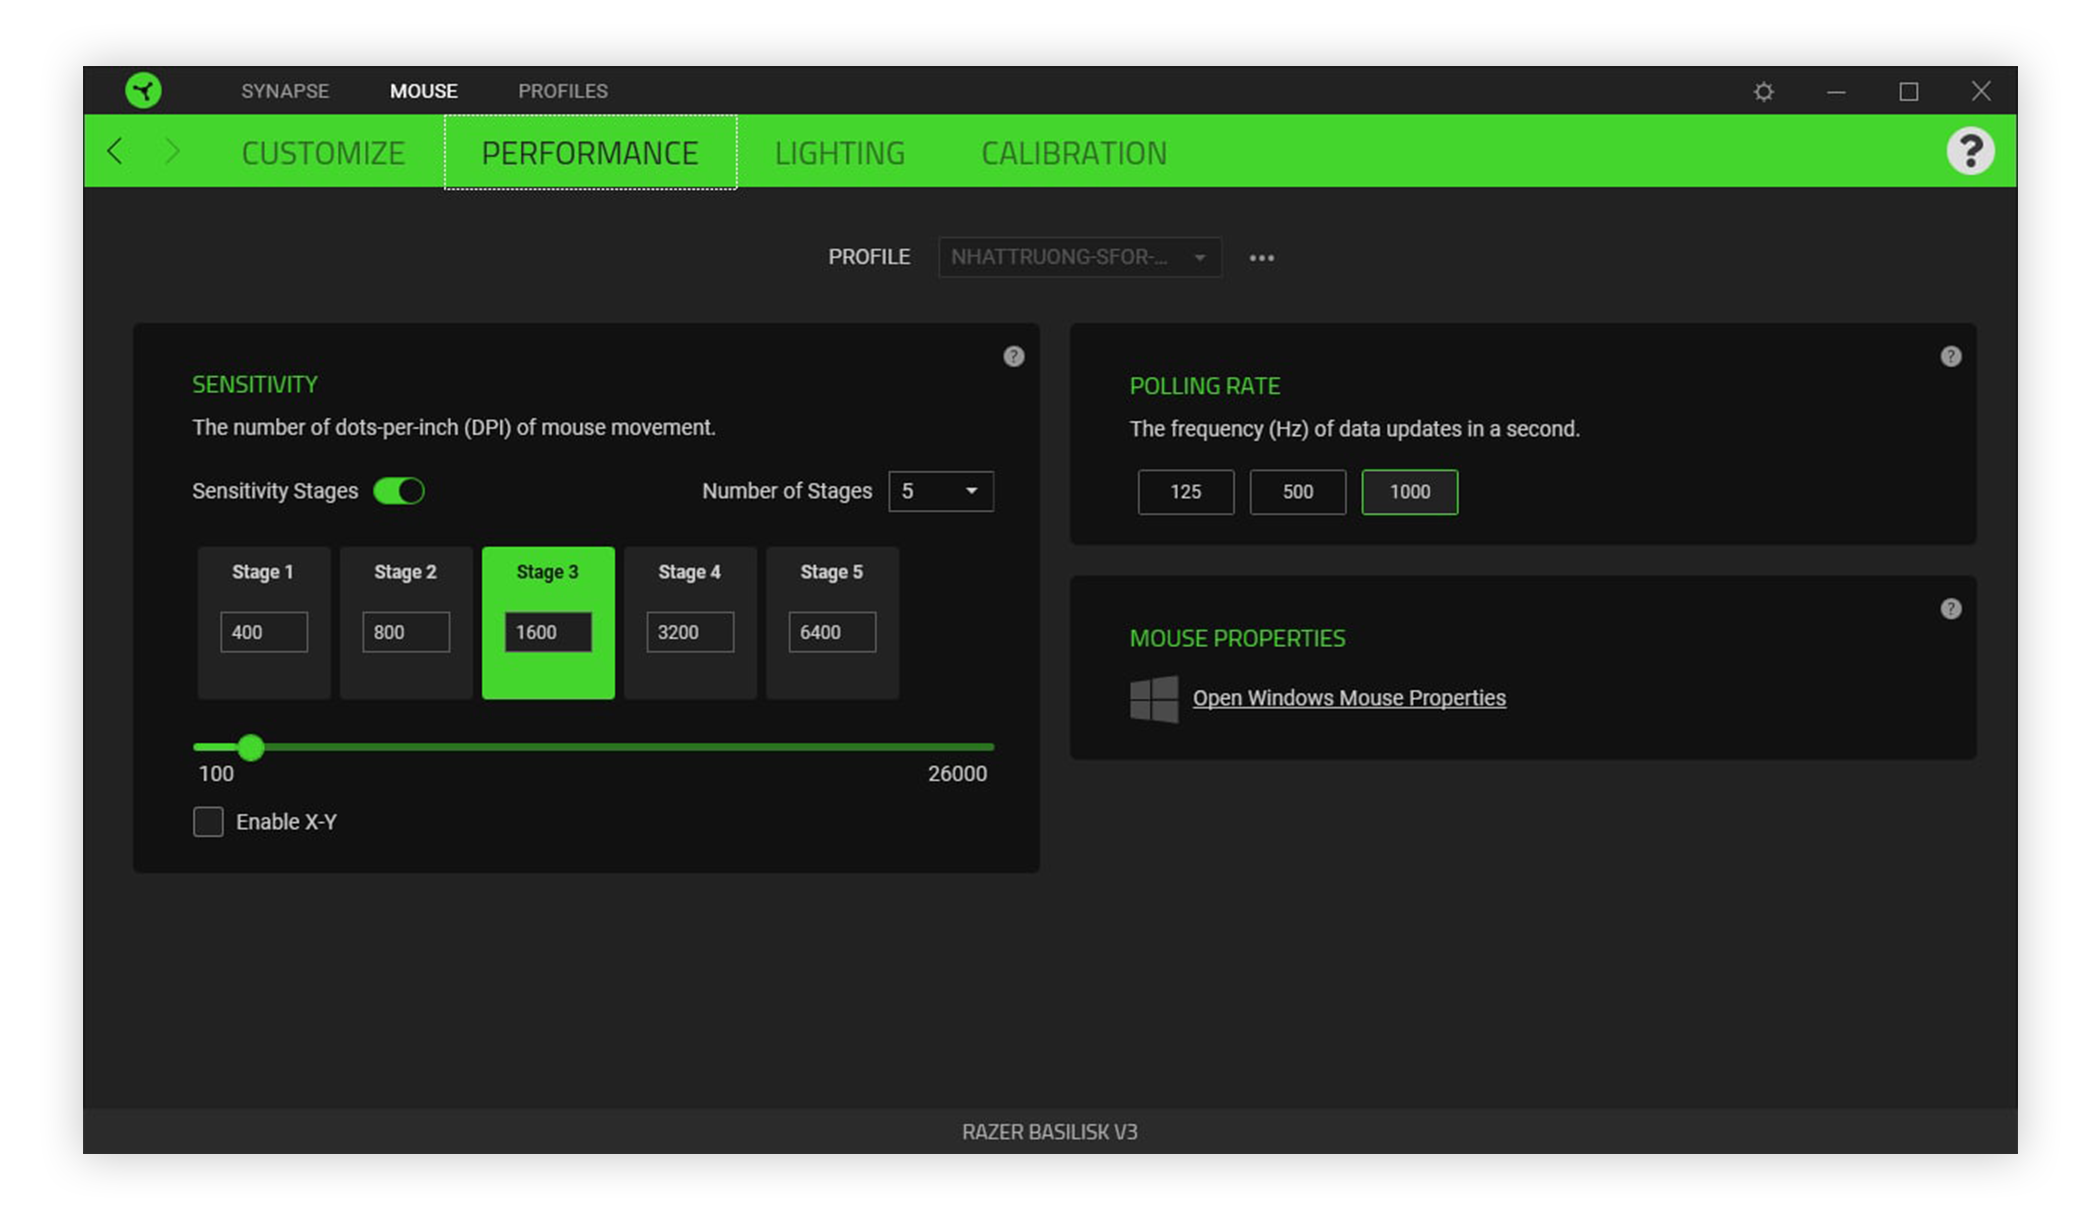
Task: Select the Stage 4 card
Action: click(690, 622)
